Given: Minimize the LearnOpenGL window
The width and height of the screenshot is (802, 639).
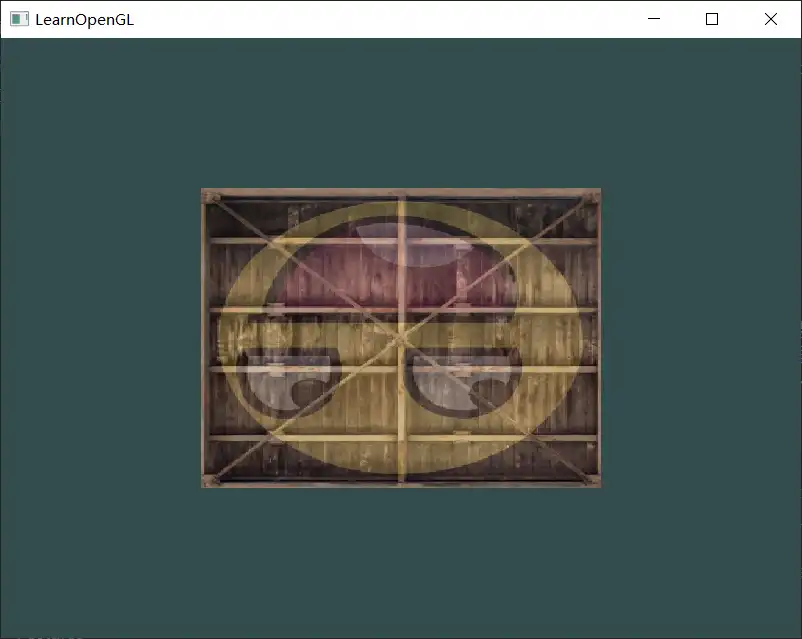Looking at the screenshot, I should [654, 19].
